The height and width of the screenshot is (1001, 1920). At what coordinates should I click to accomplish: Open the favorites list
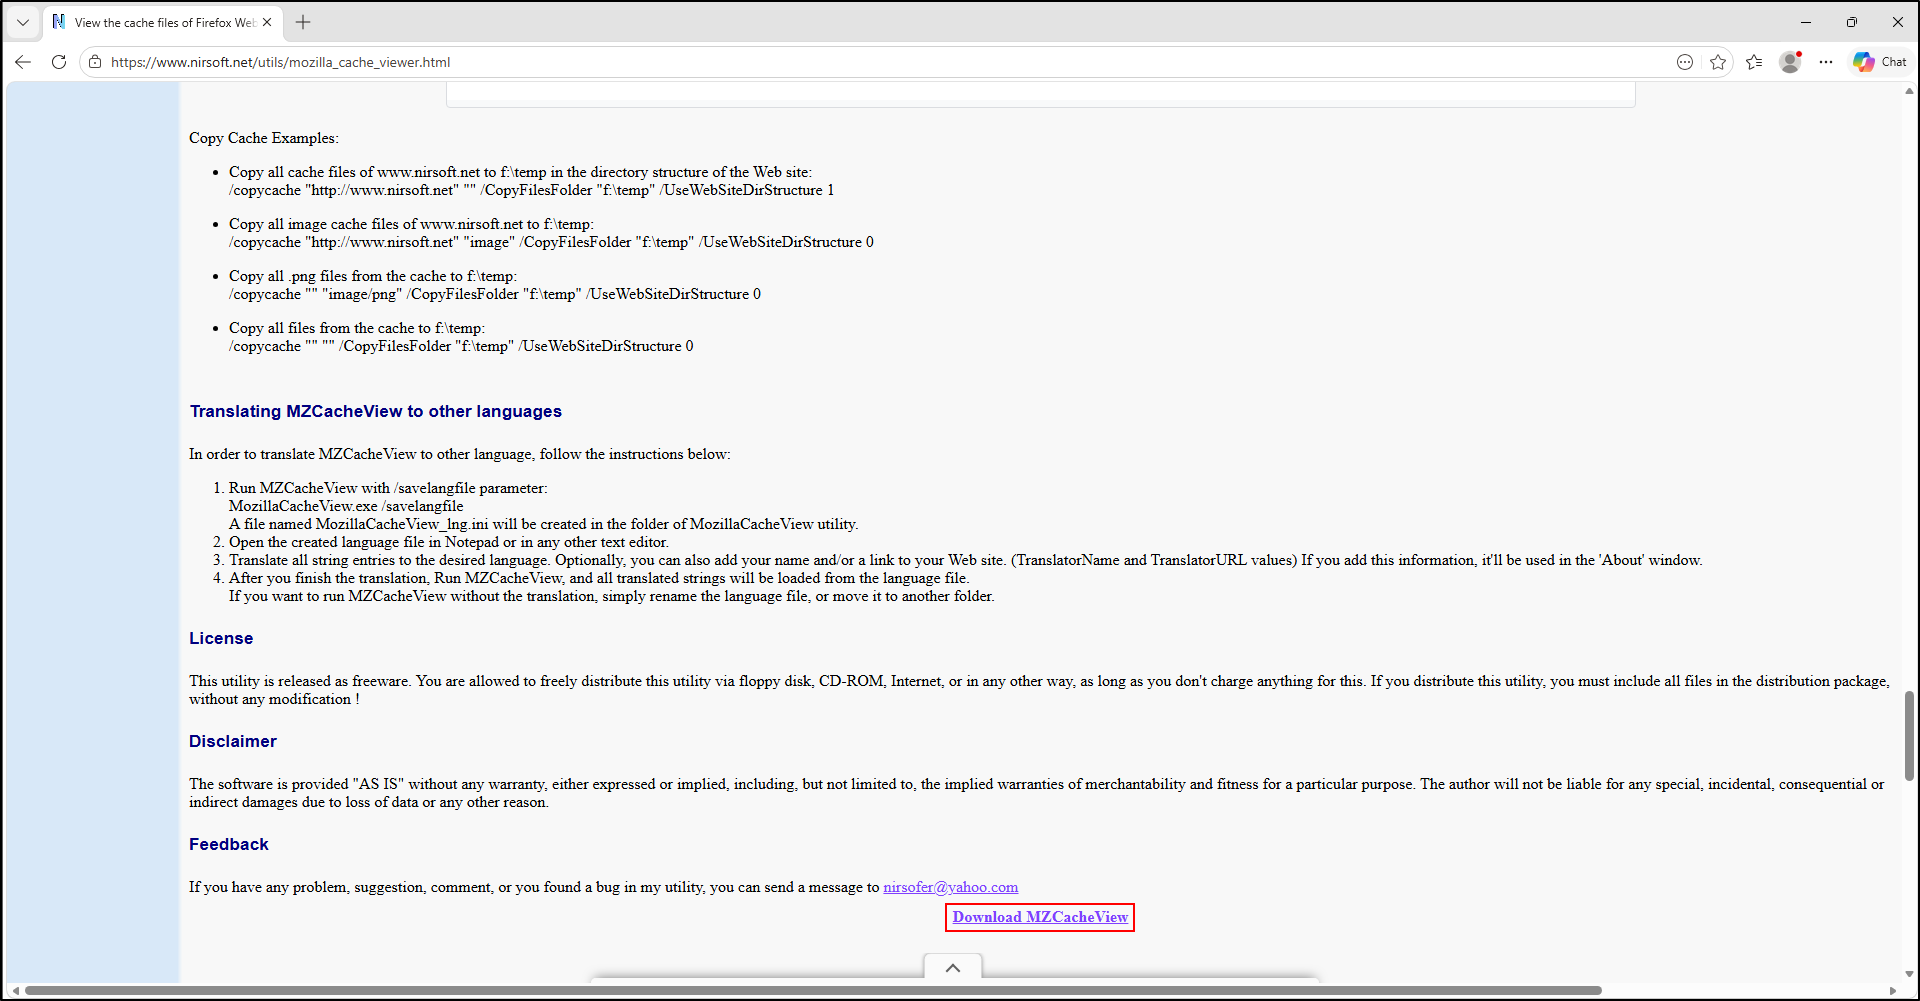(x=1754, y=62)
